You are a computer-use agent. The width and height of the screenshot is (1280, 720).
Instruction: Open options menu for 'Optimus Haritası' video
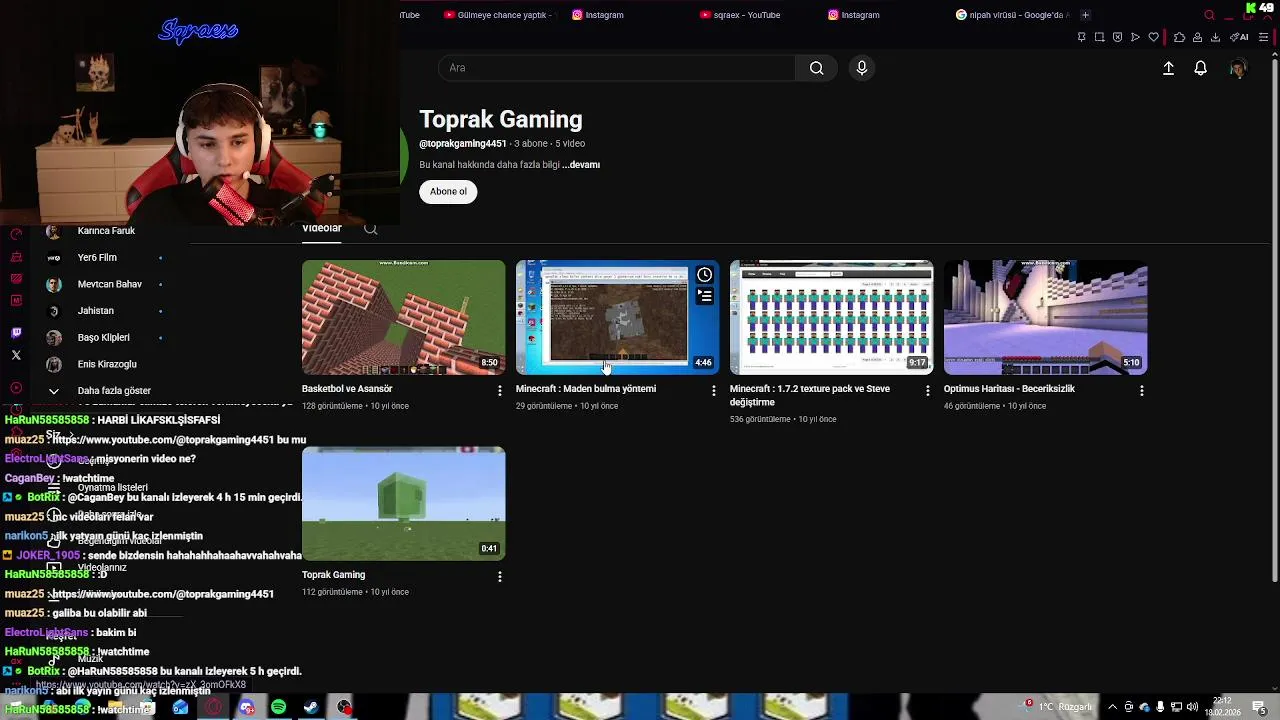tap(1142, 391)
